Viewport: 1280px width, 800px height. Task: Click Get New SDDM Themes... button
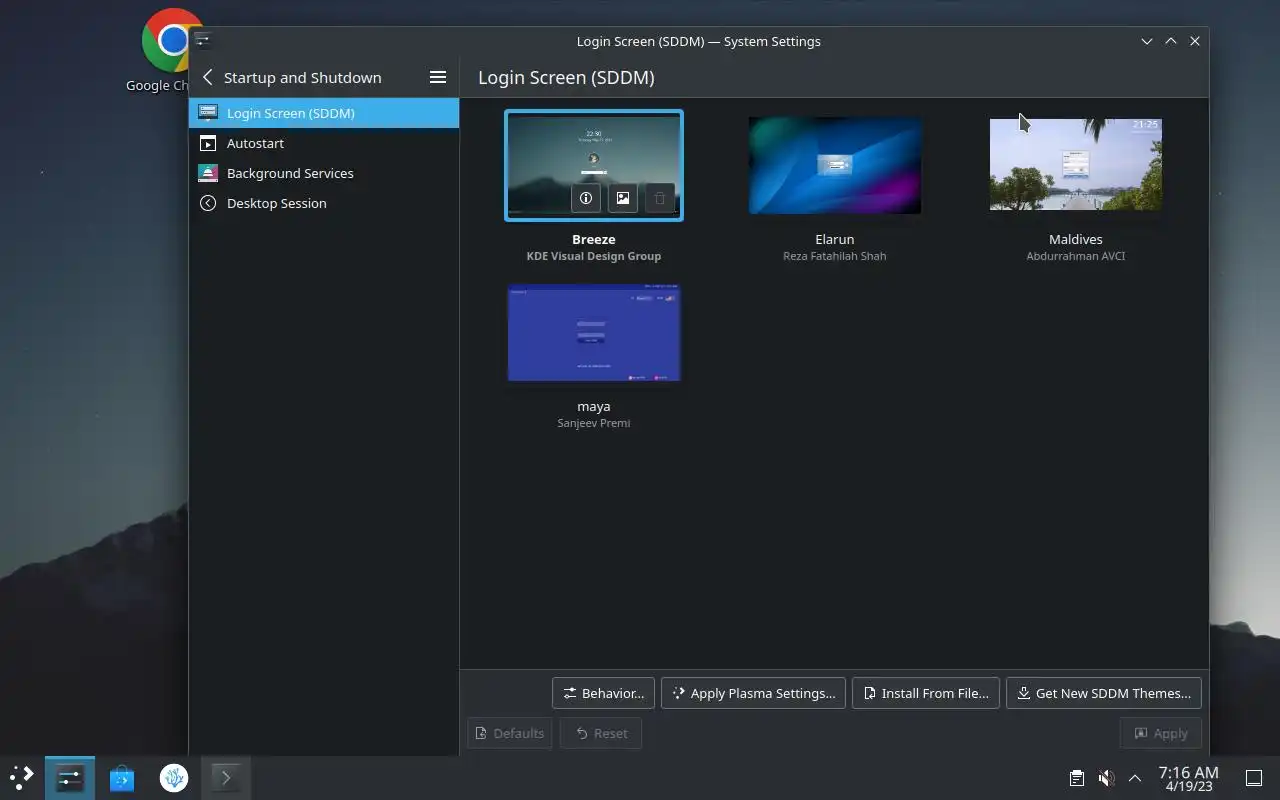pos(1103,693)
